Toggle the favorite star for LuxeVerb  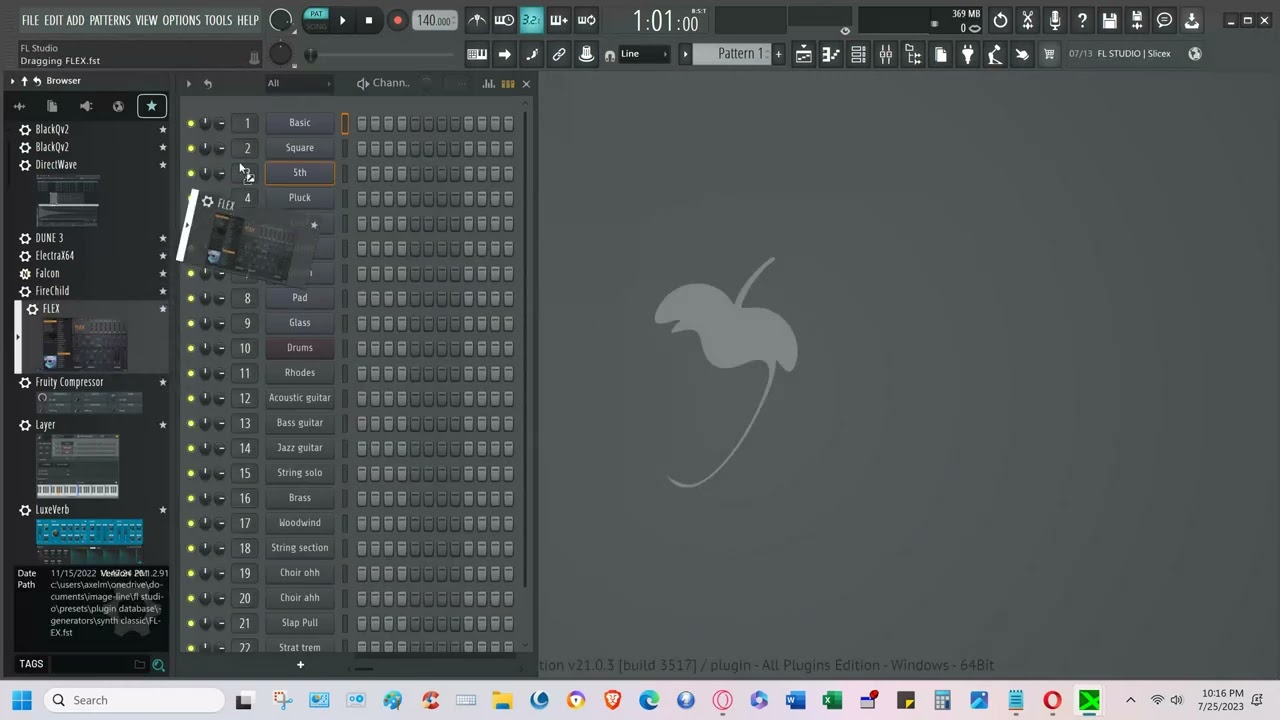coord(163,510)
